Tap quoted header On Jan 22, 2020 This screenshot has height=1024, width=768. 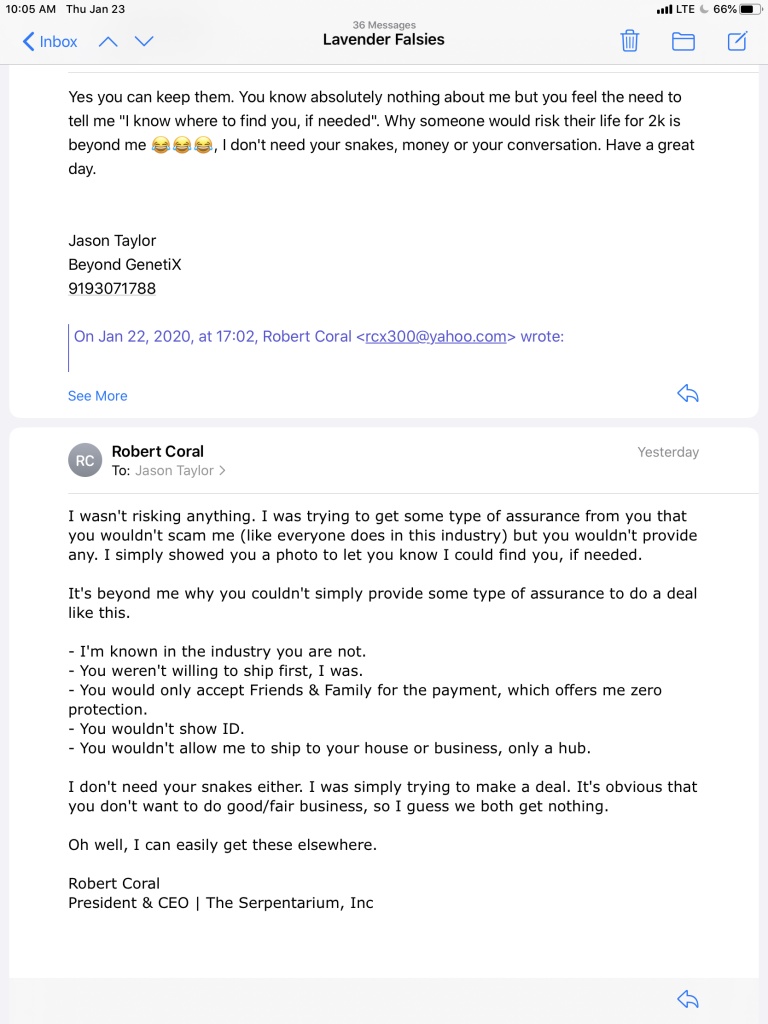click(x=318, y=336)
